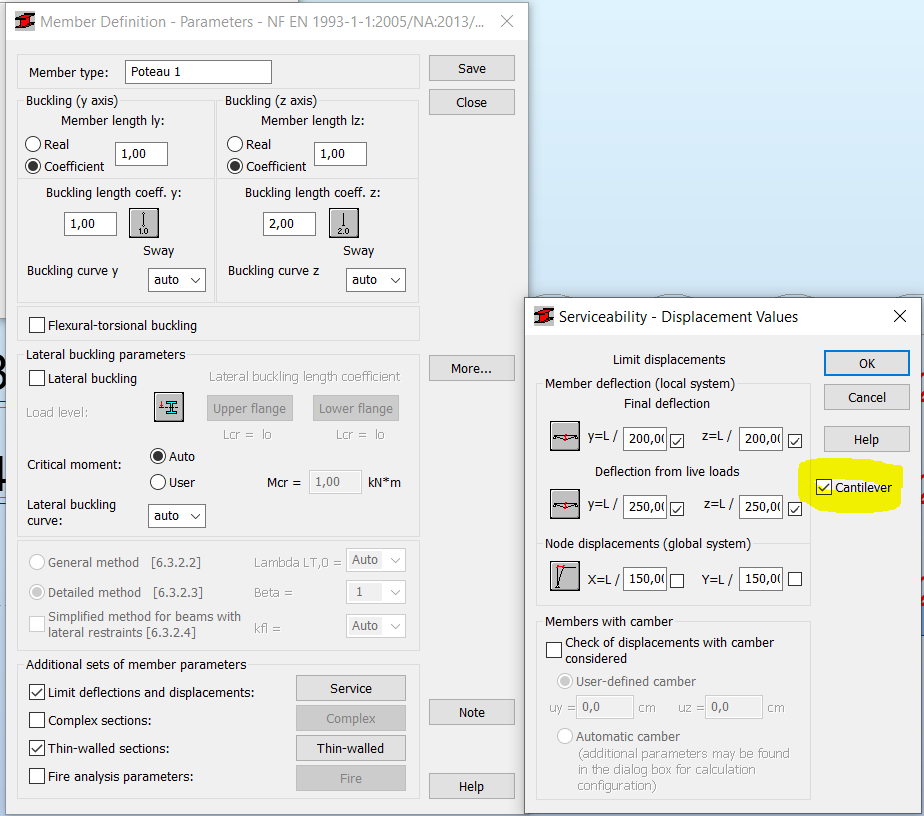Click the Serviceability dialog app icon
This screenshot has height=816, width=924.
click(543, 316)
